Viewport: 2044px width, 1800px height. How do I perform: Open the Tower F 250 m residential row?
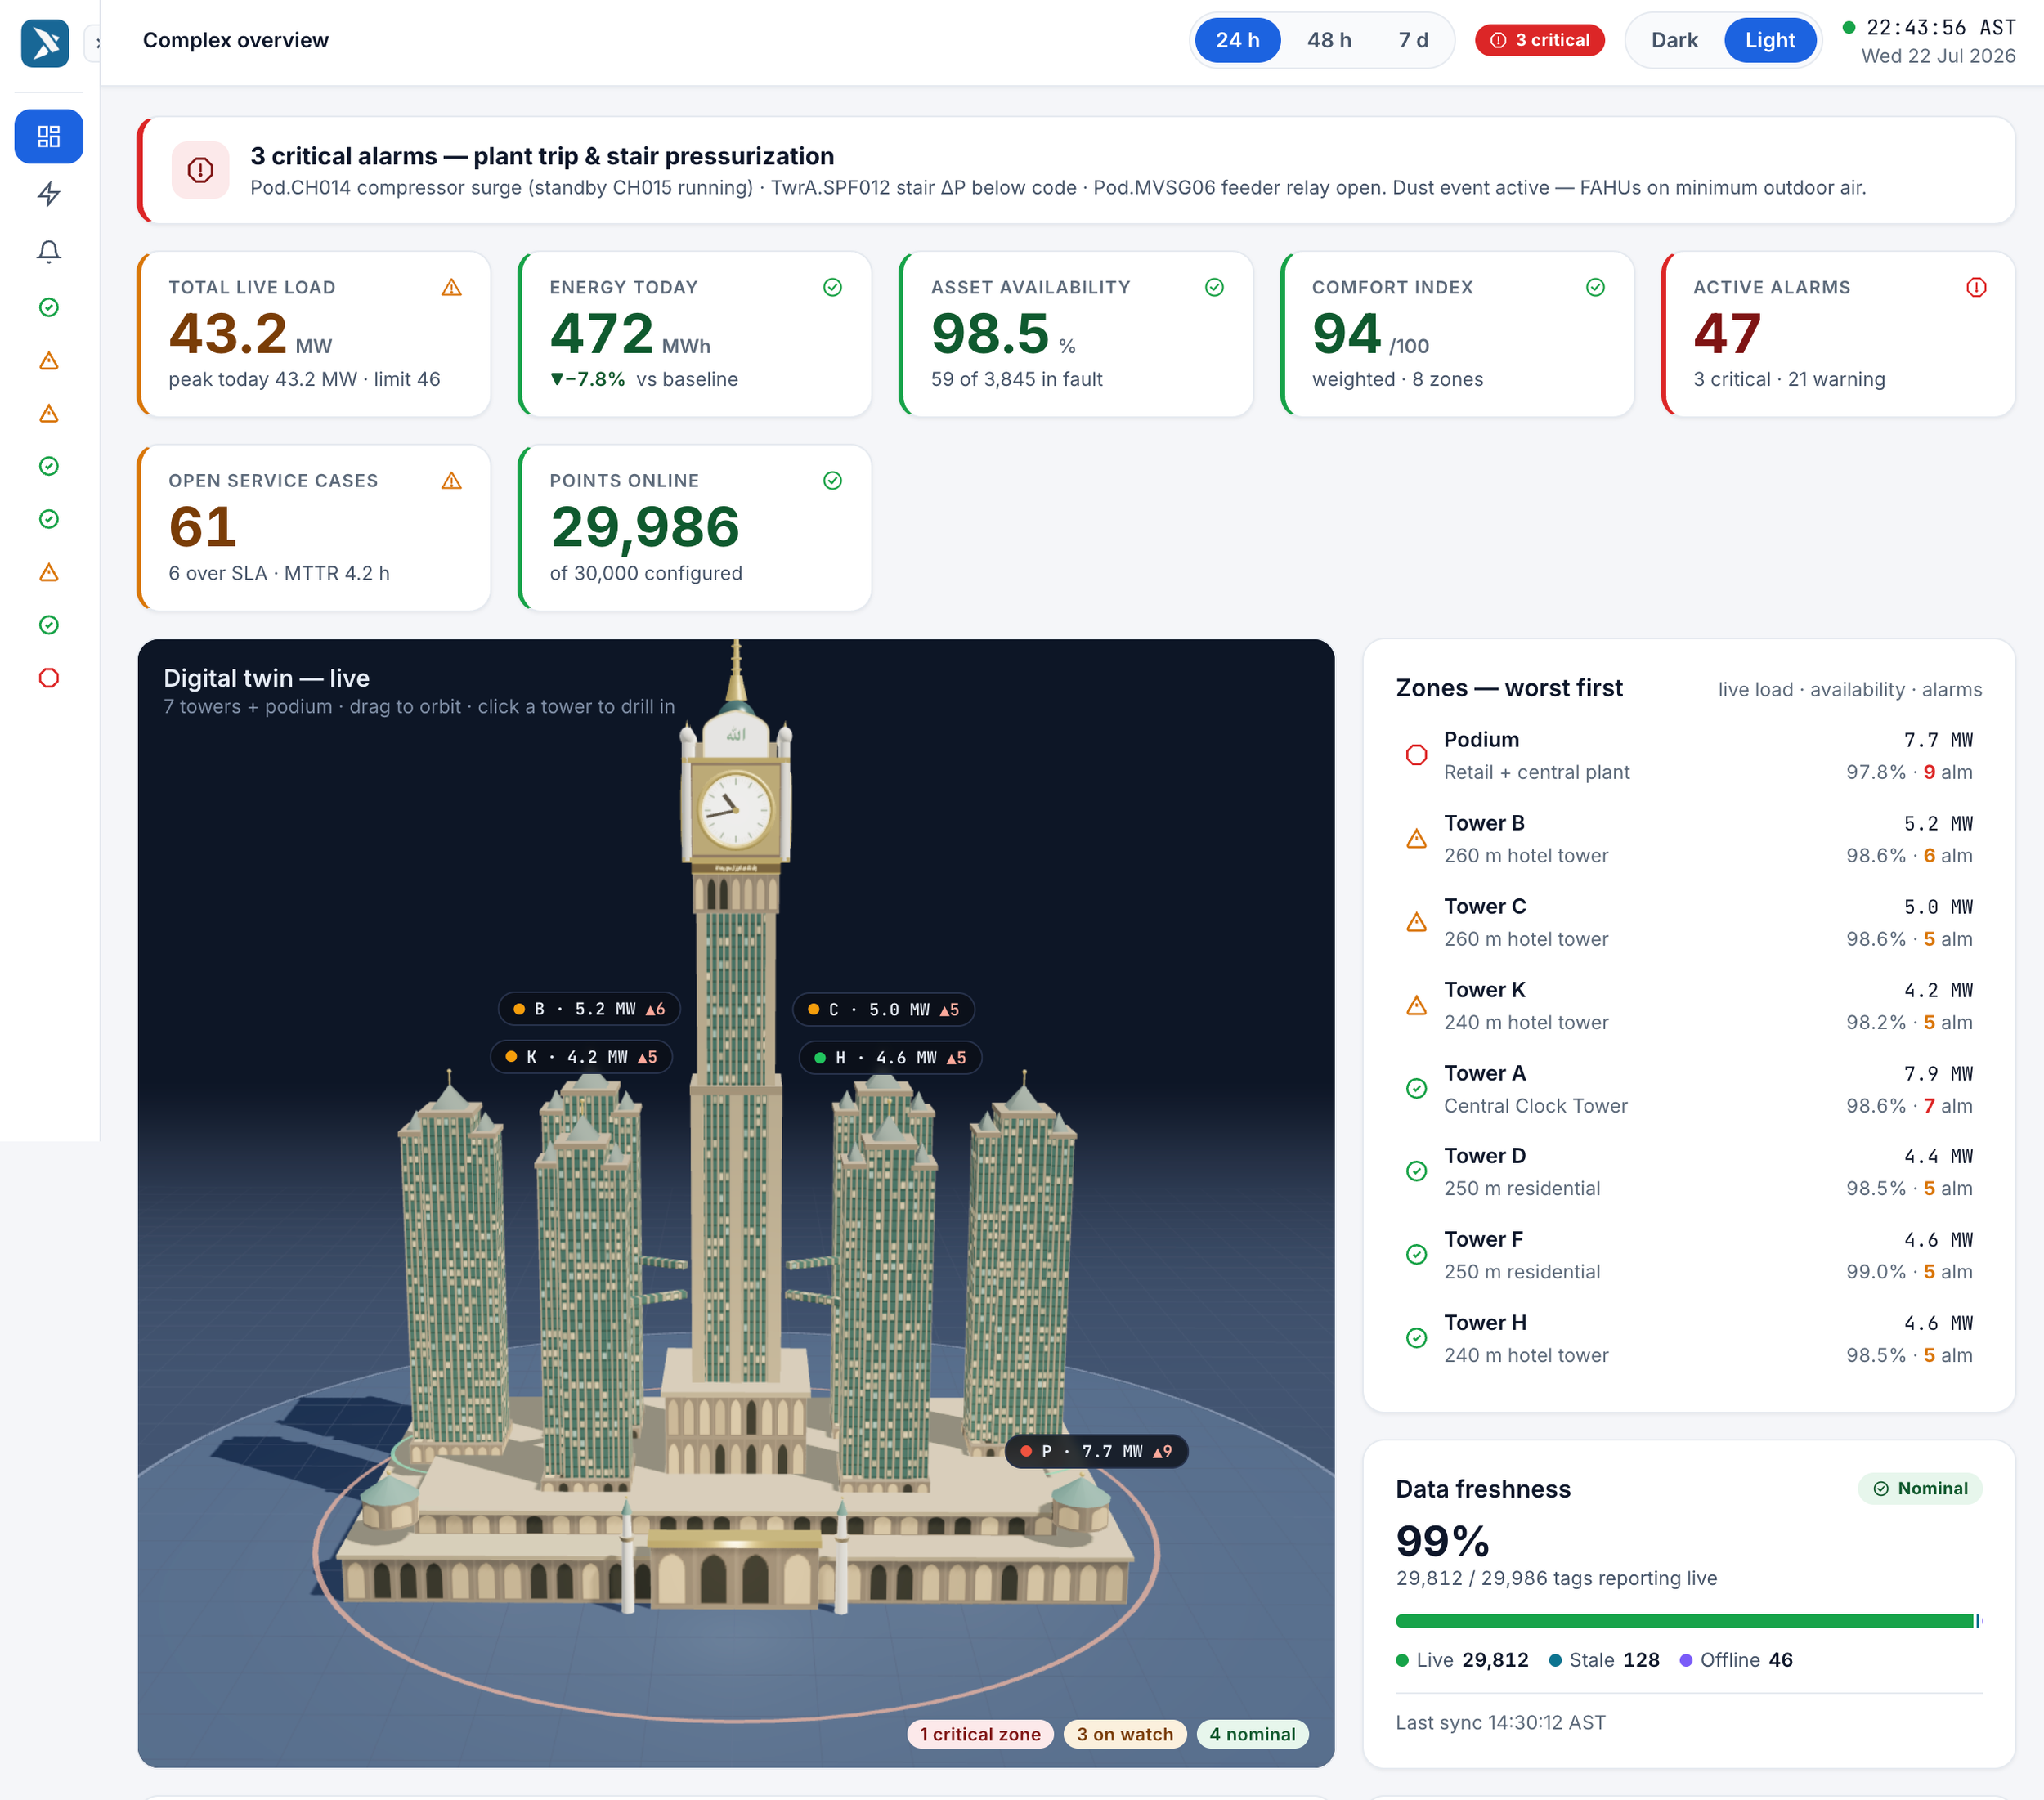tap(1689, 1255)
